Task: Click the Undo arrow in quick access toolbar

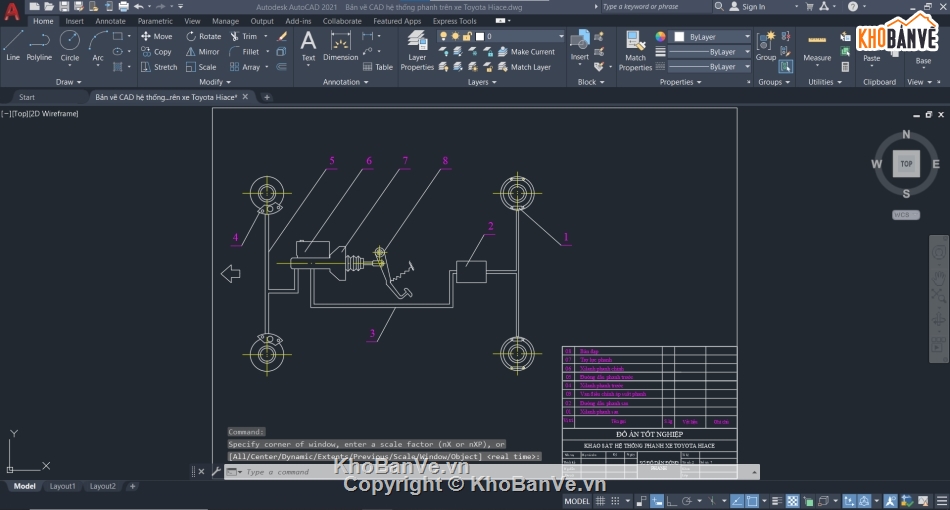Action: tap(139, 7)
